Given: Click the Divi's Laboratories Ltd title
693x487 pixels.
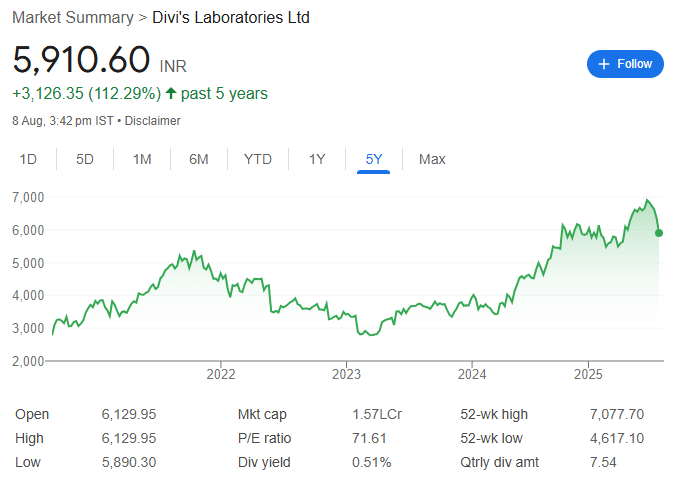Looking at the screenshot, I should 231,18.
